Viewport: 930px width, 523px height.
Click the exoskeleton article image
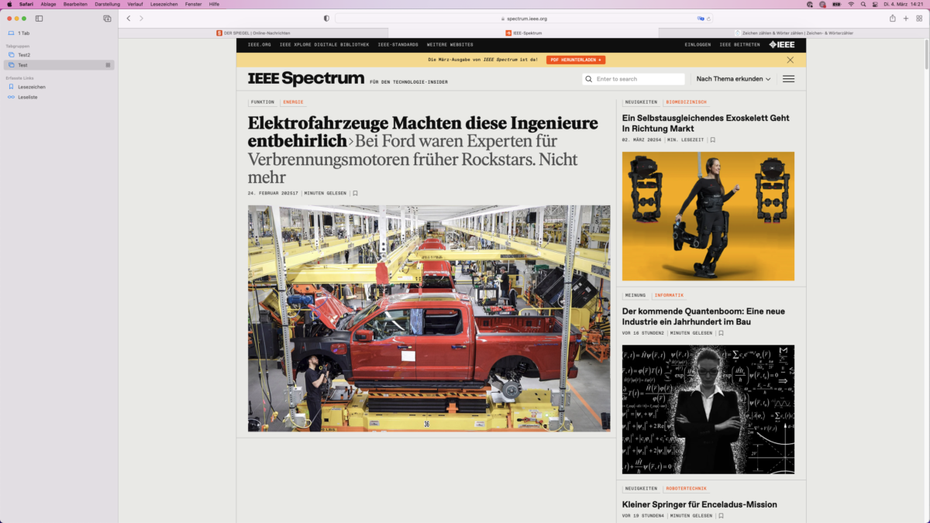(x=708, y=216)
